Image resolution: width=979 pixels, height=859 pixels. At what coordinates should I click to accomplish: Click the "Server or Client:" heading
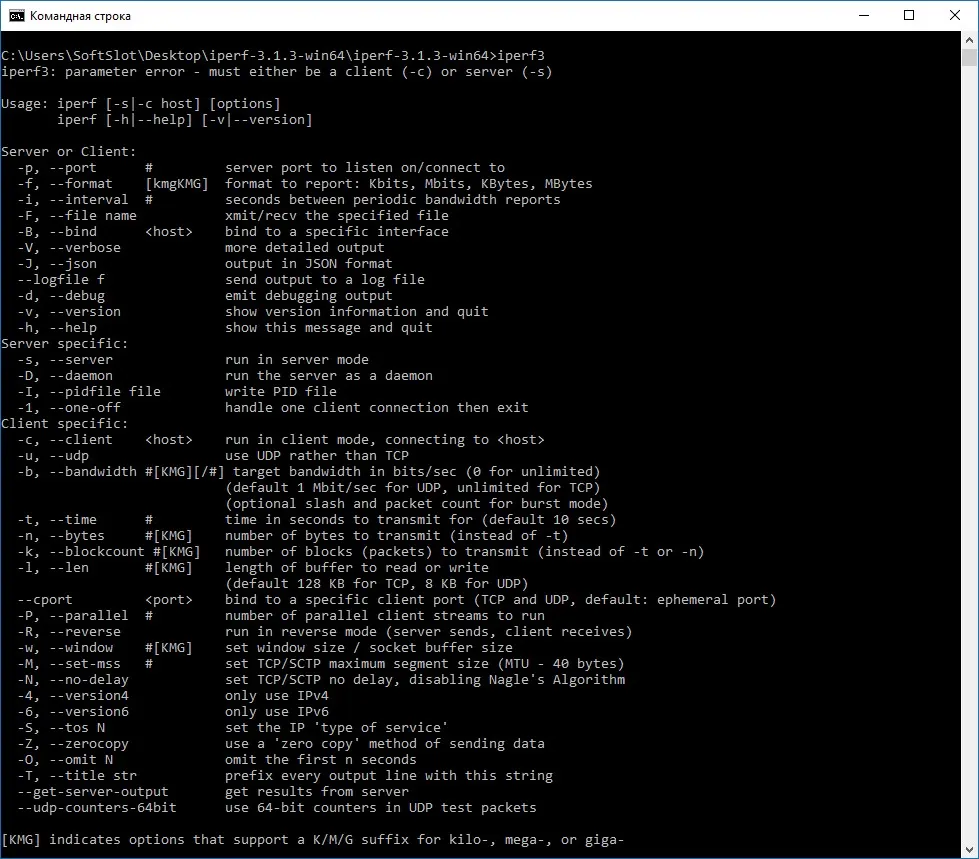coord(69,152)
